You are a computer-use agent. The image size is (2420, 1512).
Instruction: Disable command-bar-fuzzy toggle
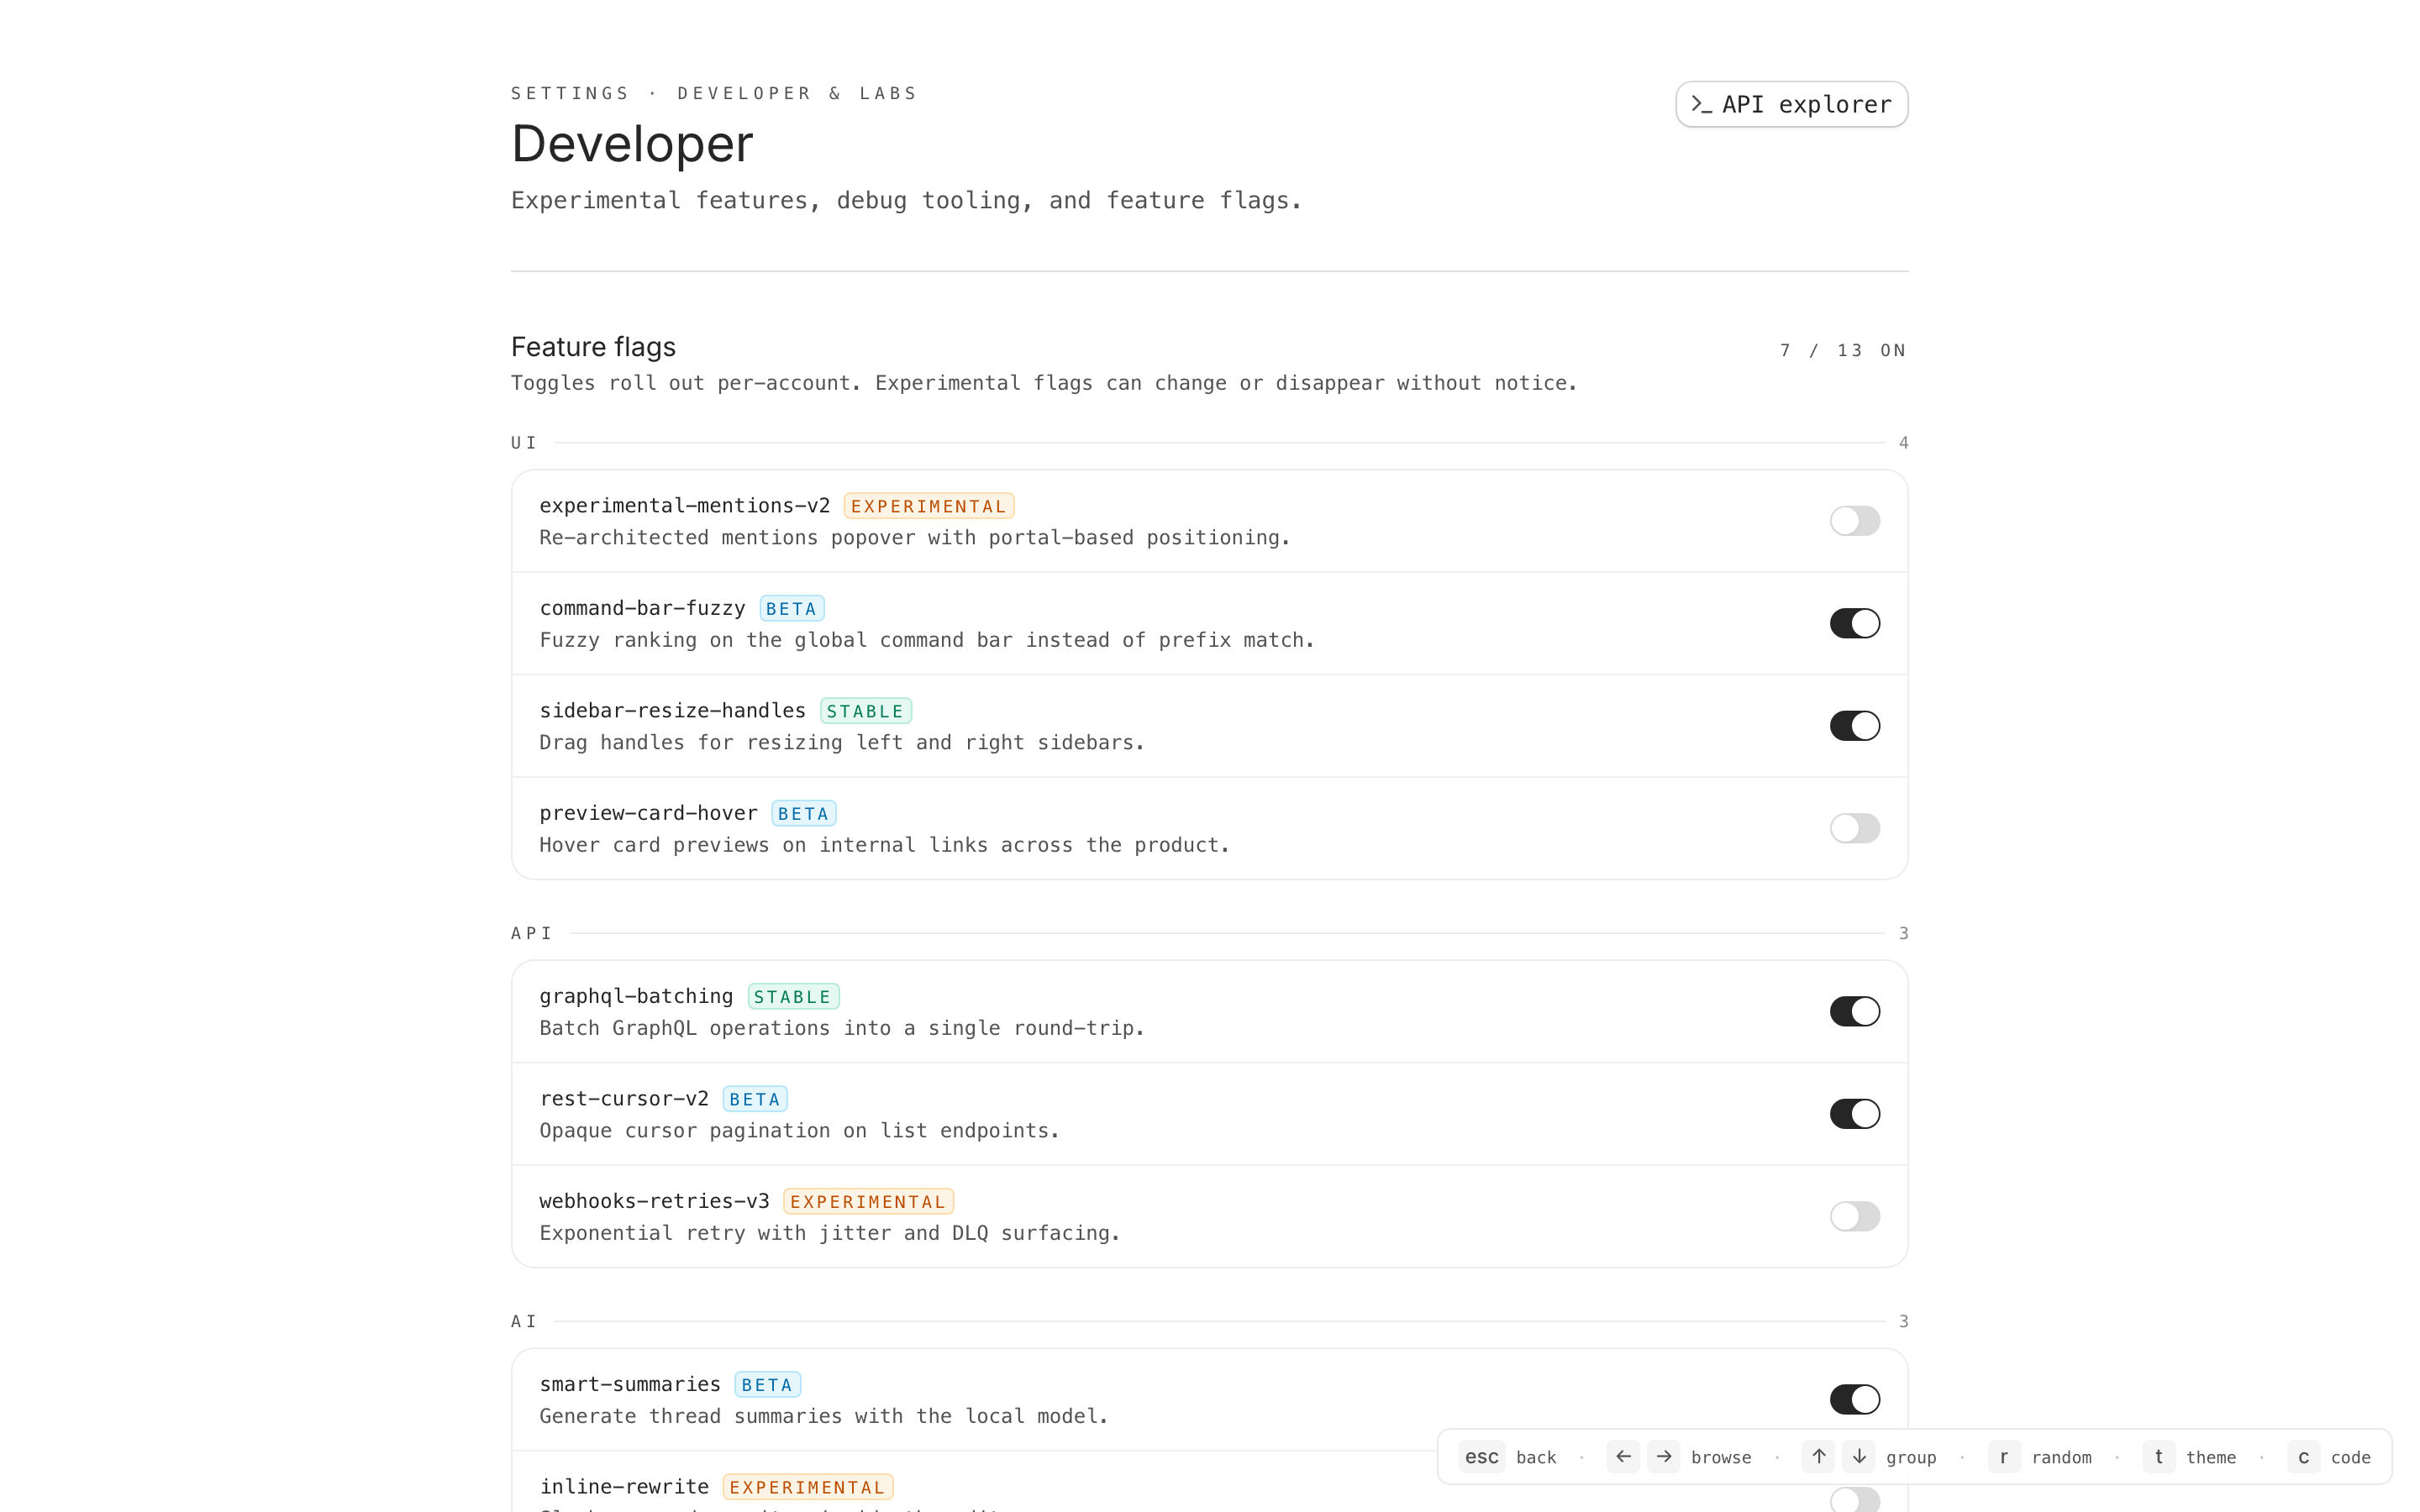(1854, 623)
